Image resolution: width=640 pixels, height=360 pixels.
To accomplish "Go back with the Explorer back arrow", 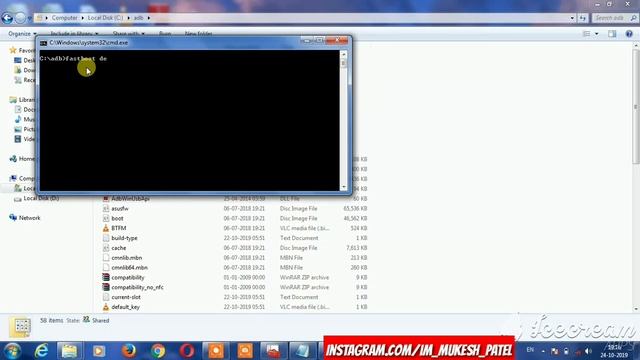I will click(7, 18).
